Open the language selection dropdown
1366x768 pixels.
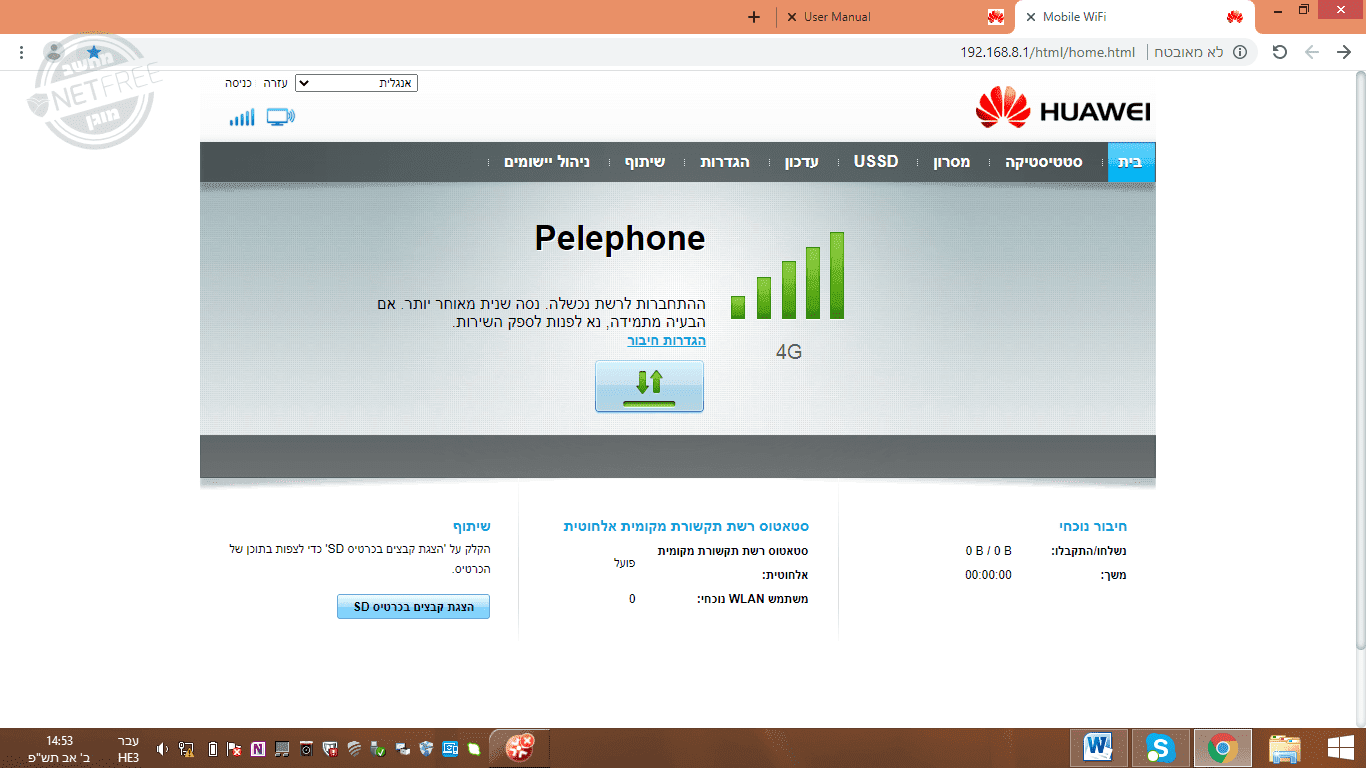357,83
